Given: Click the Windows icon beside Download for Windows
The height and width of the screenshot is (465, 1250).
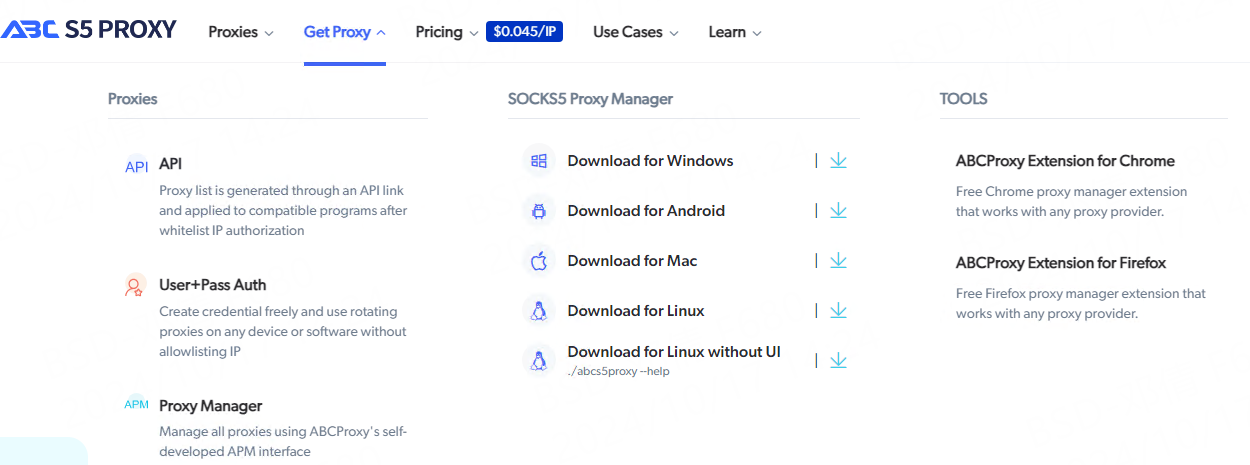Looking at the screenshot, I should (539, 161).
